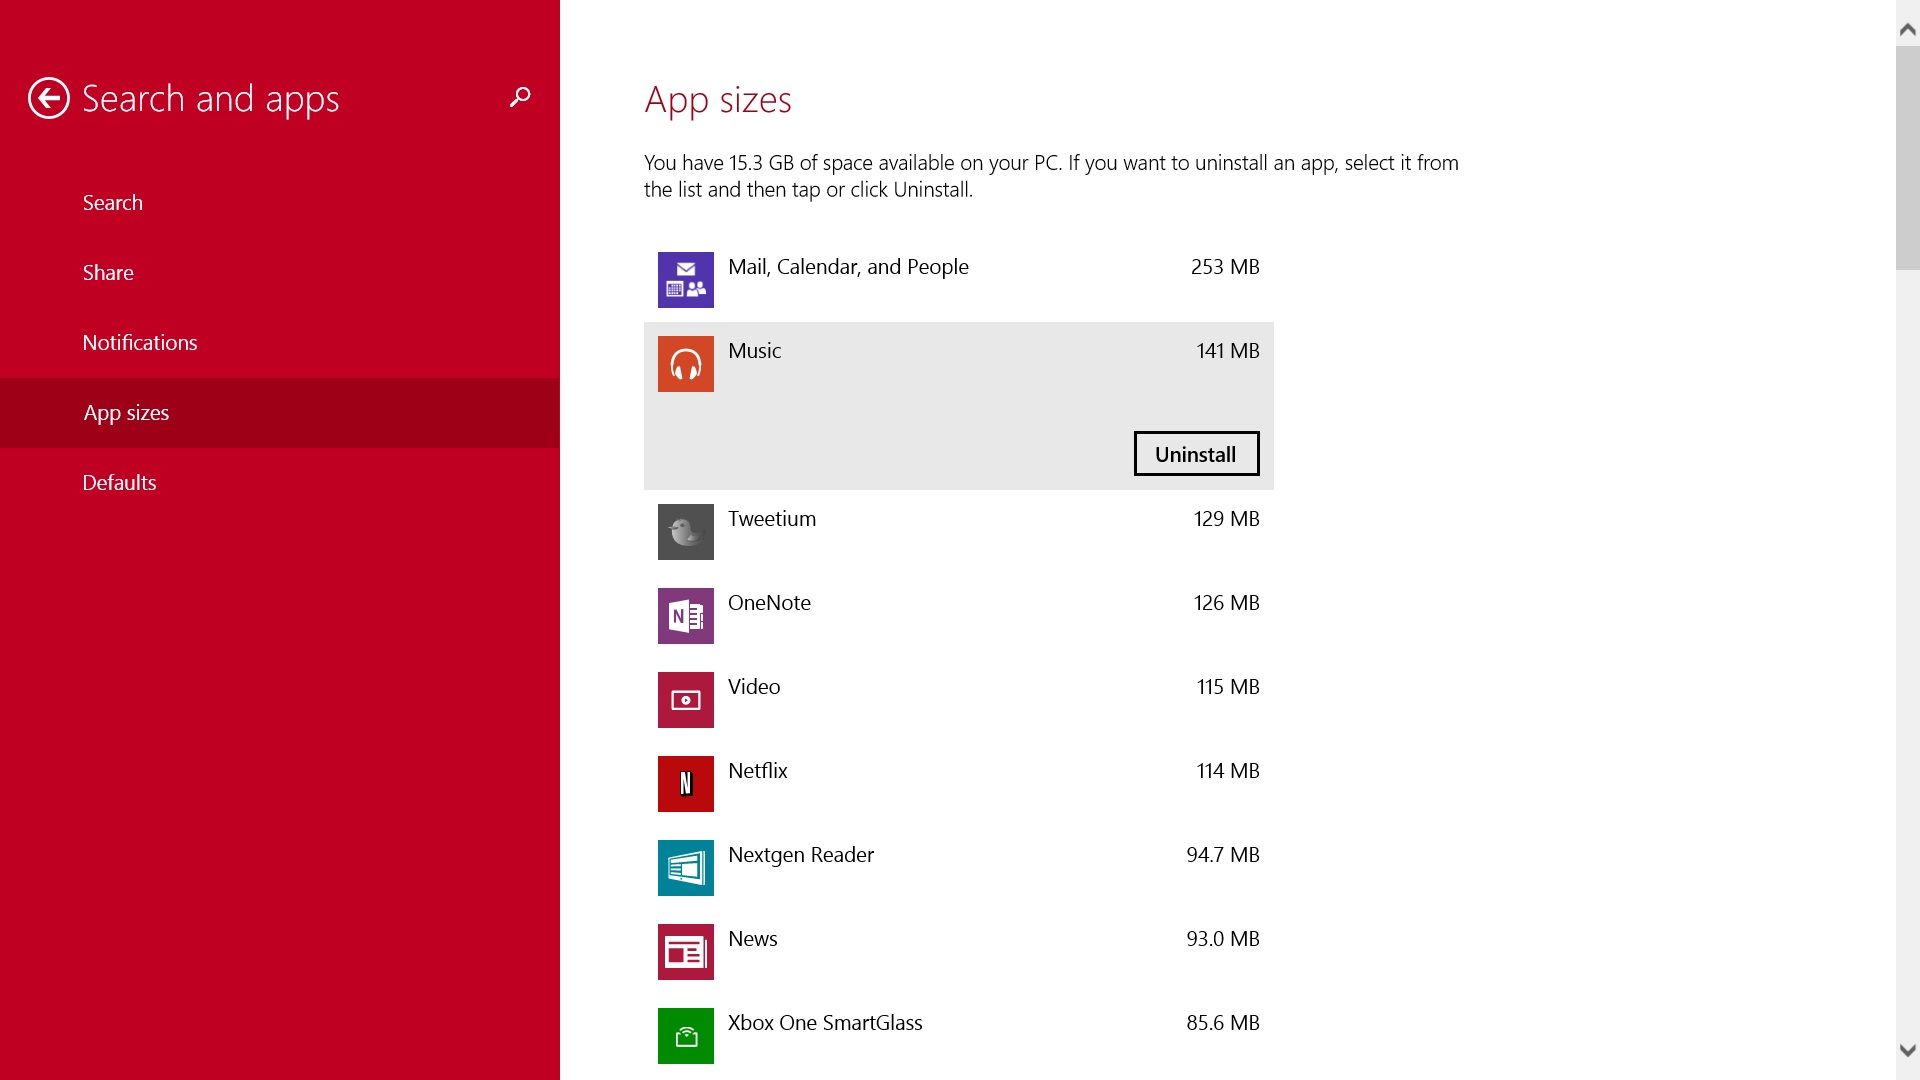
Task: Click the vertical scrollbar thumb
Action: [1907, 157]
